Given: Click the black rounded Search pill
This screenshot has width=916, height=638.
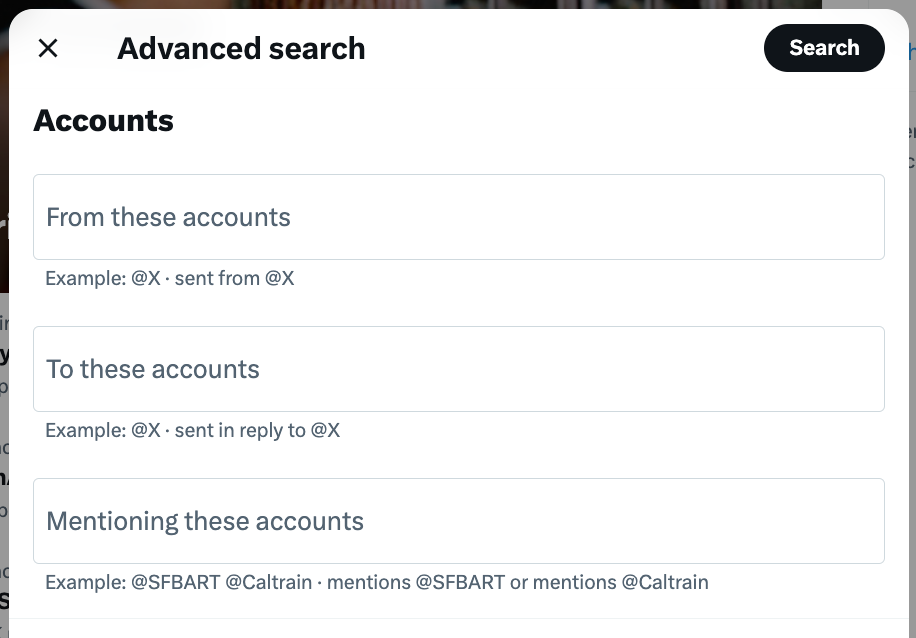Looking at the screenshot, I should pyautogui.click(x=824, y=47).
